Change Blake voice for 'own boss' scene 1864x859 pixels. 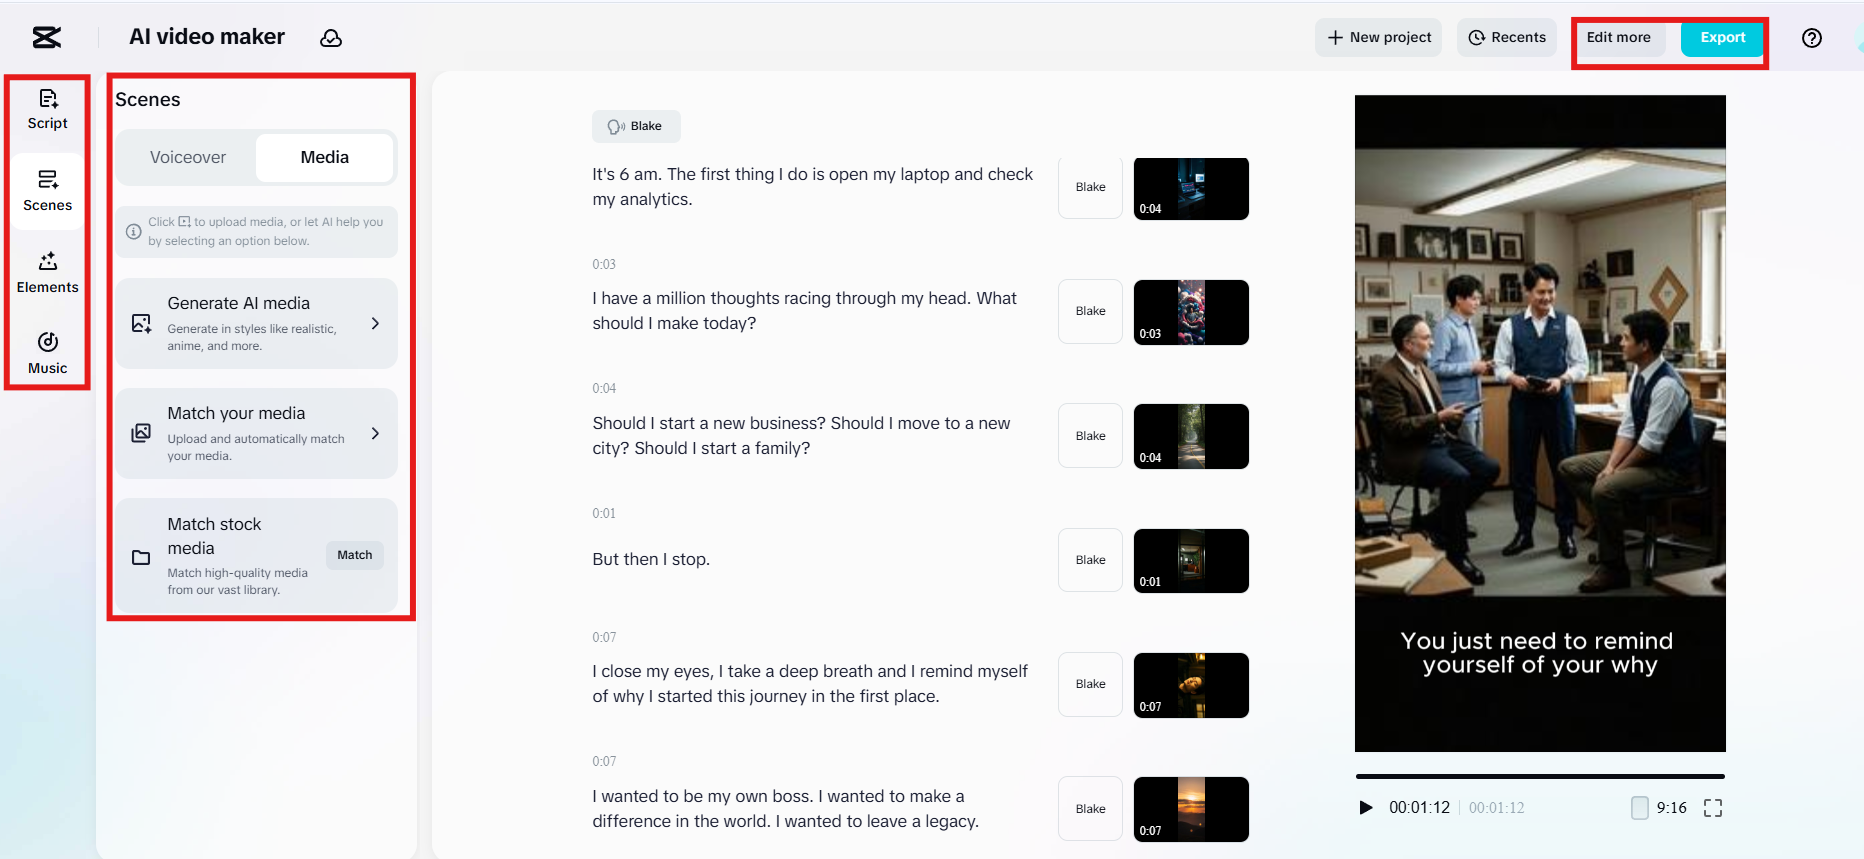pos(1091,809)
